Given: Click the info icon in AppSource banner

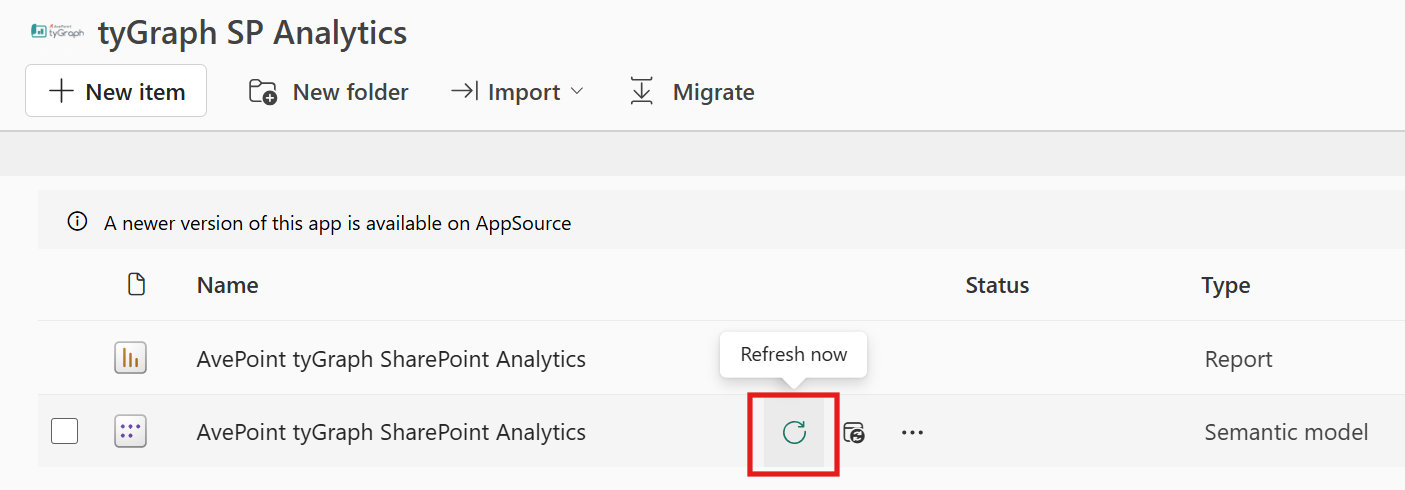Looking at the screenshot, I should (77, 222).
